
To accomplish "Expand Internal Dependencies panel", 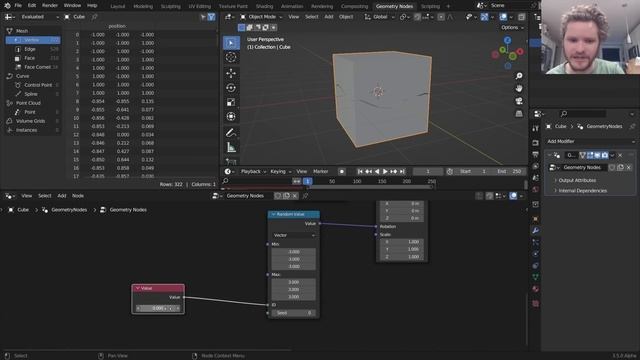I will click(582, 191).
